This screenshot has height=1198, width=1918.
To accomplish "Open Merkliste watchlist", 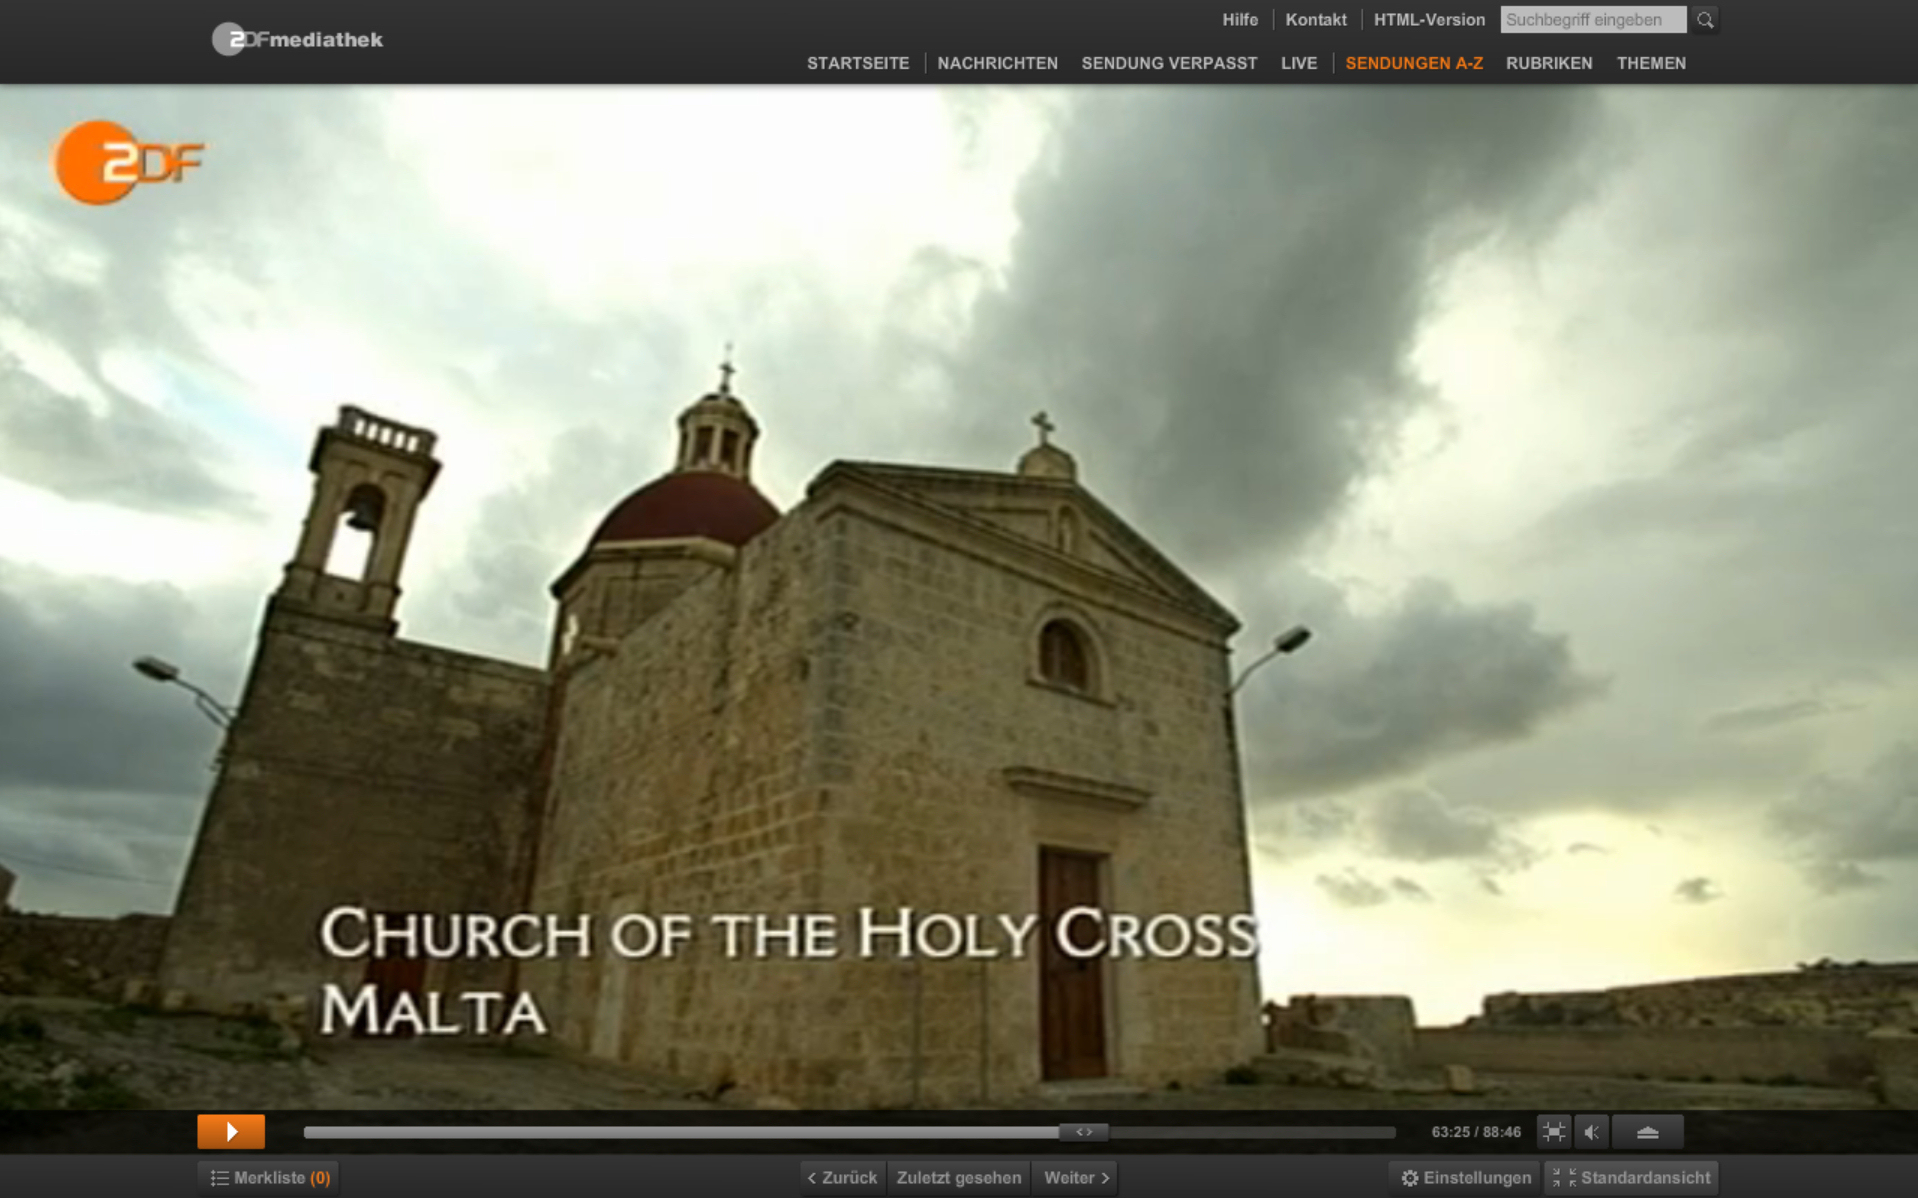I will click(270, 1178).
